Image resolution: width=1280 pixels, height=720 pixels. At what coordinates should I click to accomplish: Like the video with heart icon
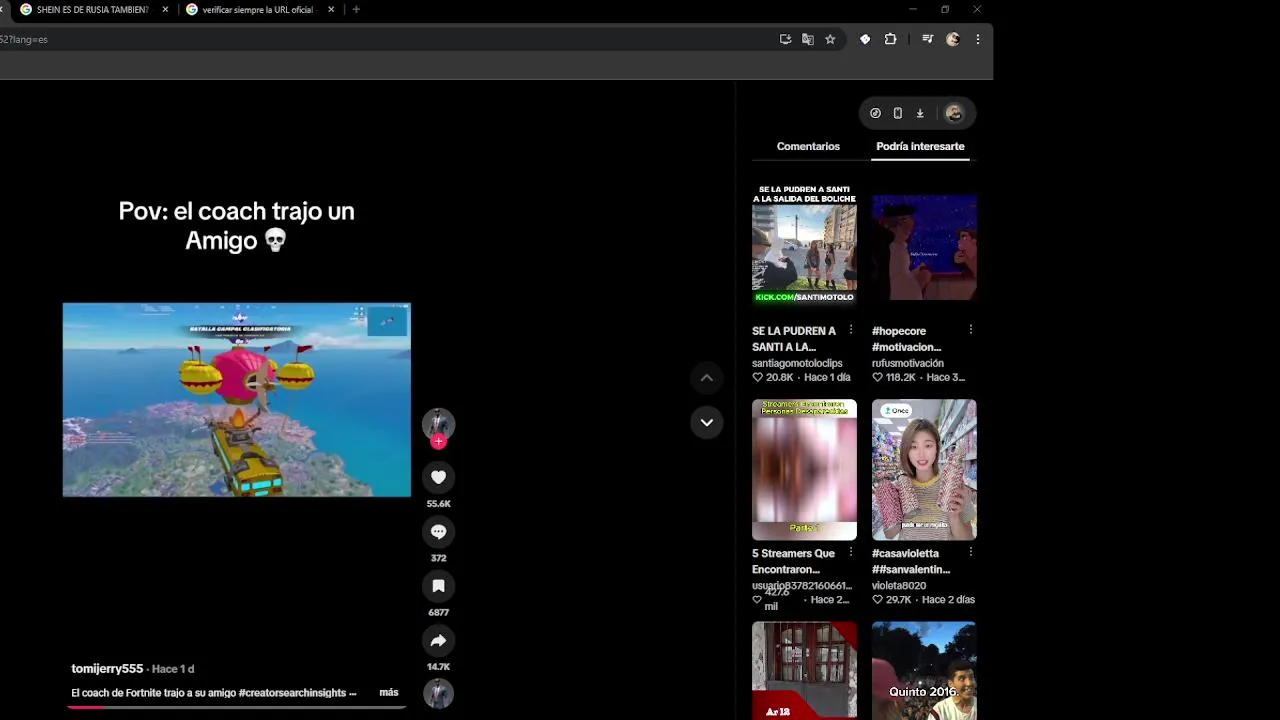(438, 477)
